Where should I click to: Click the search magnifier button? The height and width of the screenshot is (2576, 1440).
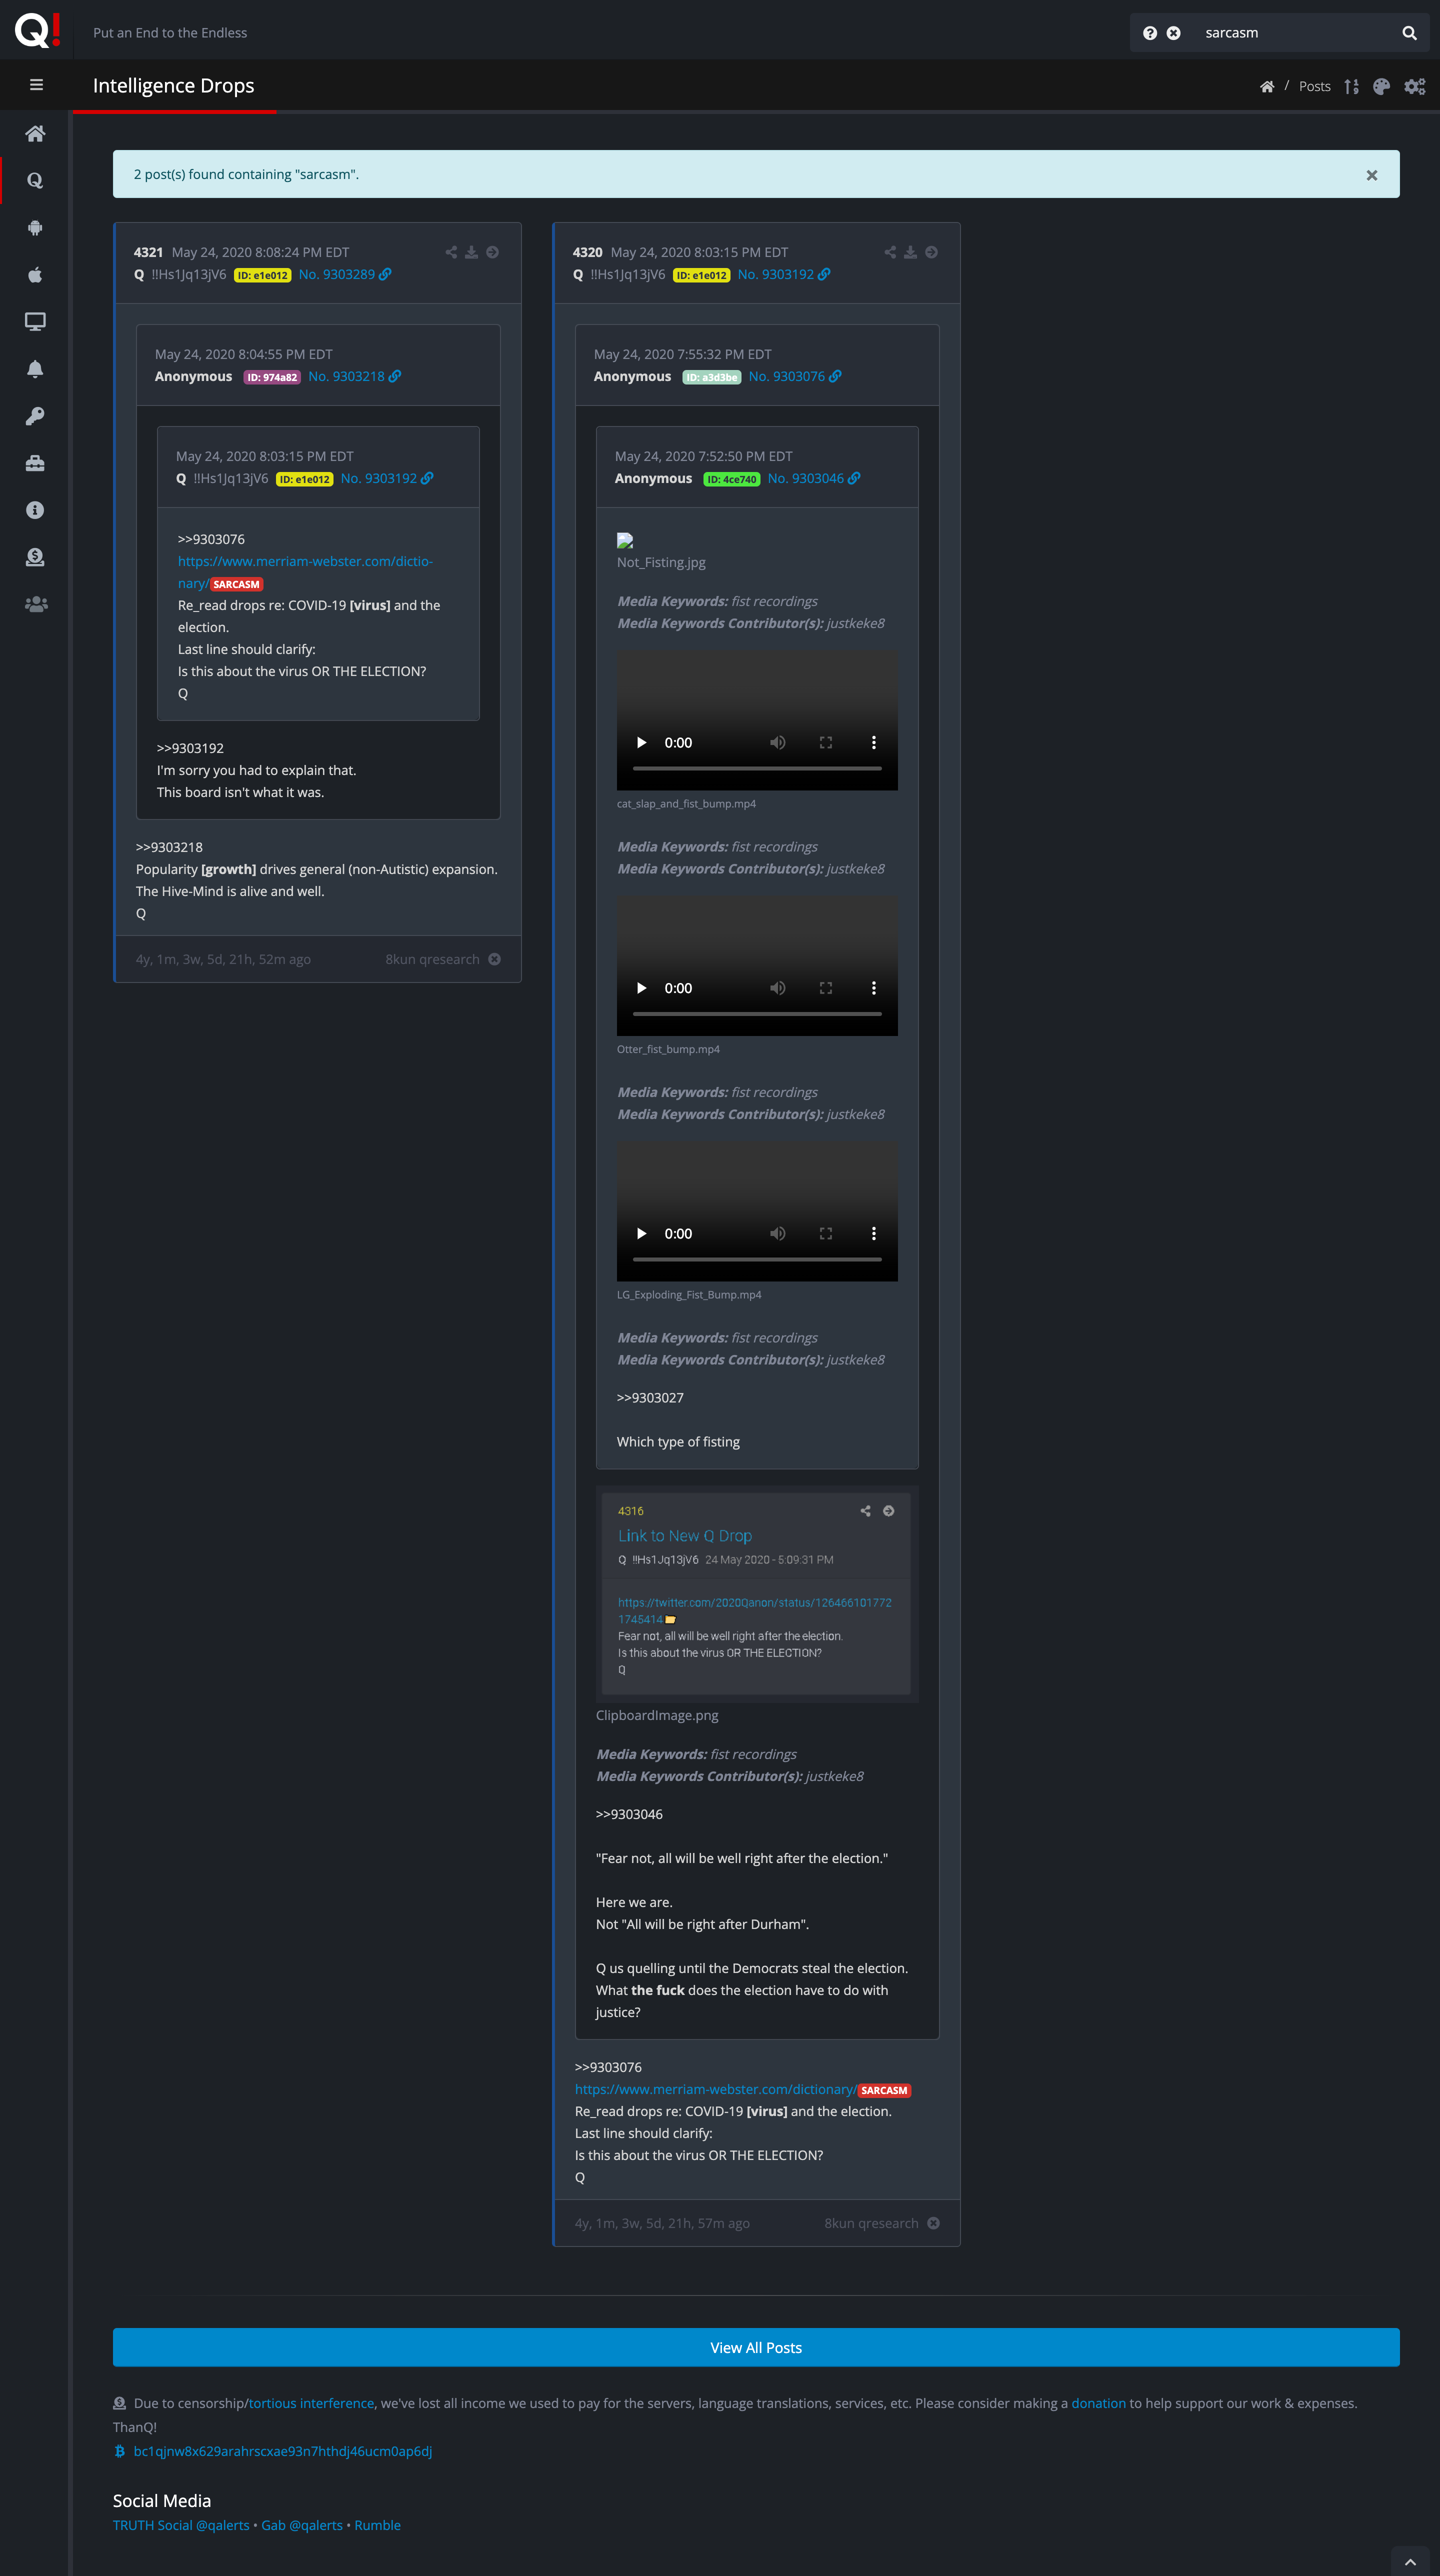coord(1409,33)
